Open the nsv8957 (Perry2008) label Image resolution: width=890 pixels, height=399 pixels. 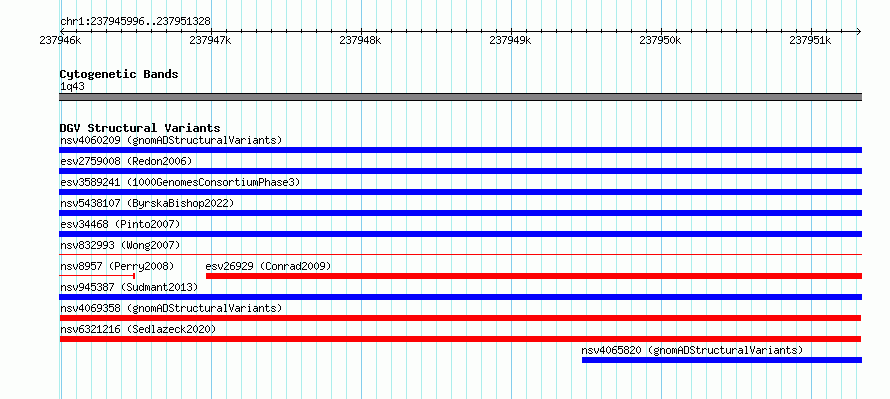117,266
